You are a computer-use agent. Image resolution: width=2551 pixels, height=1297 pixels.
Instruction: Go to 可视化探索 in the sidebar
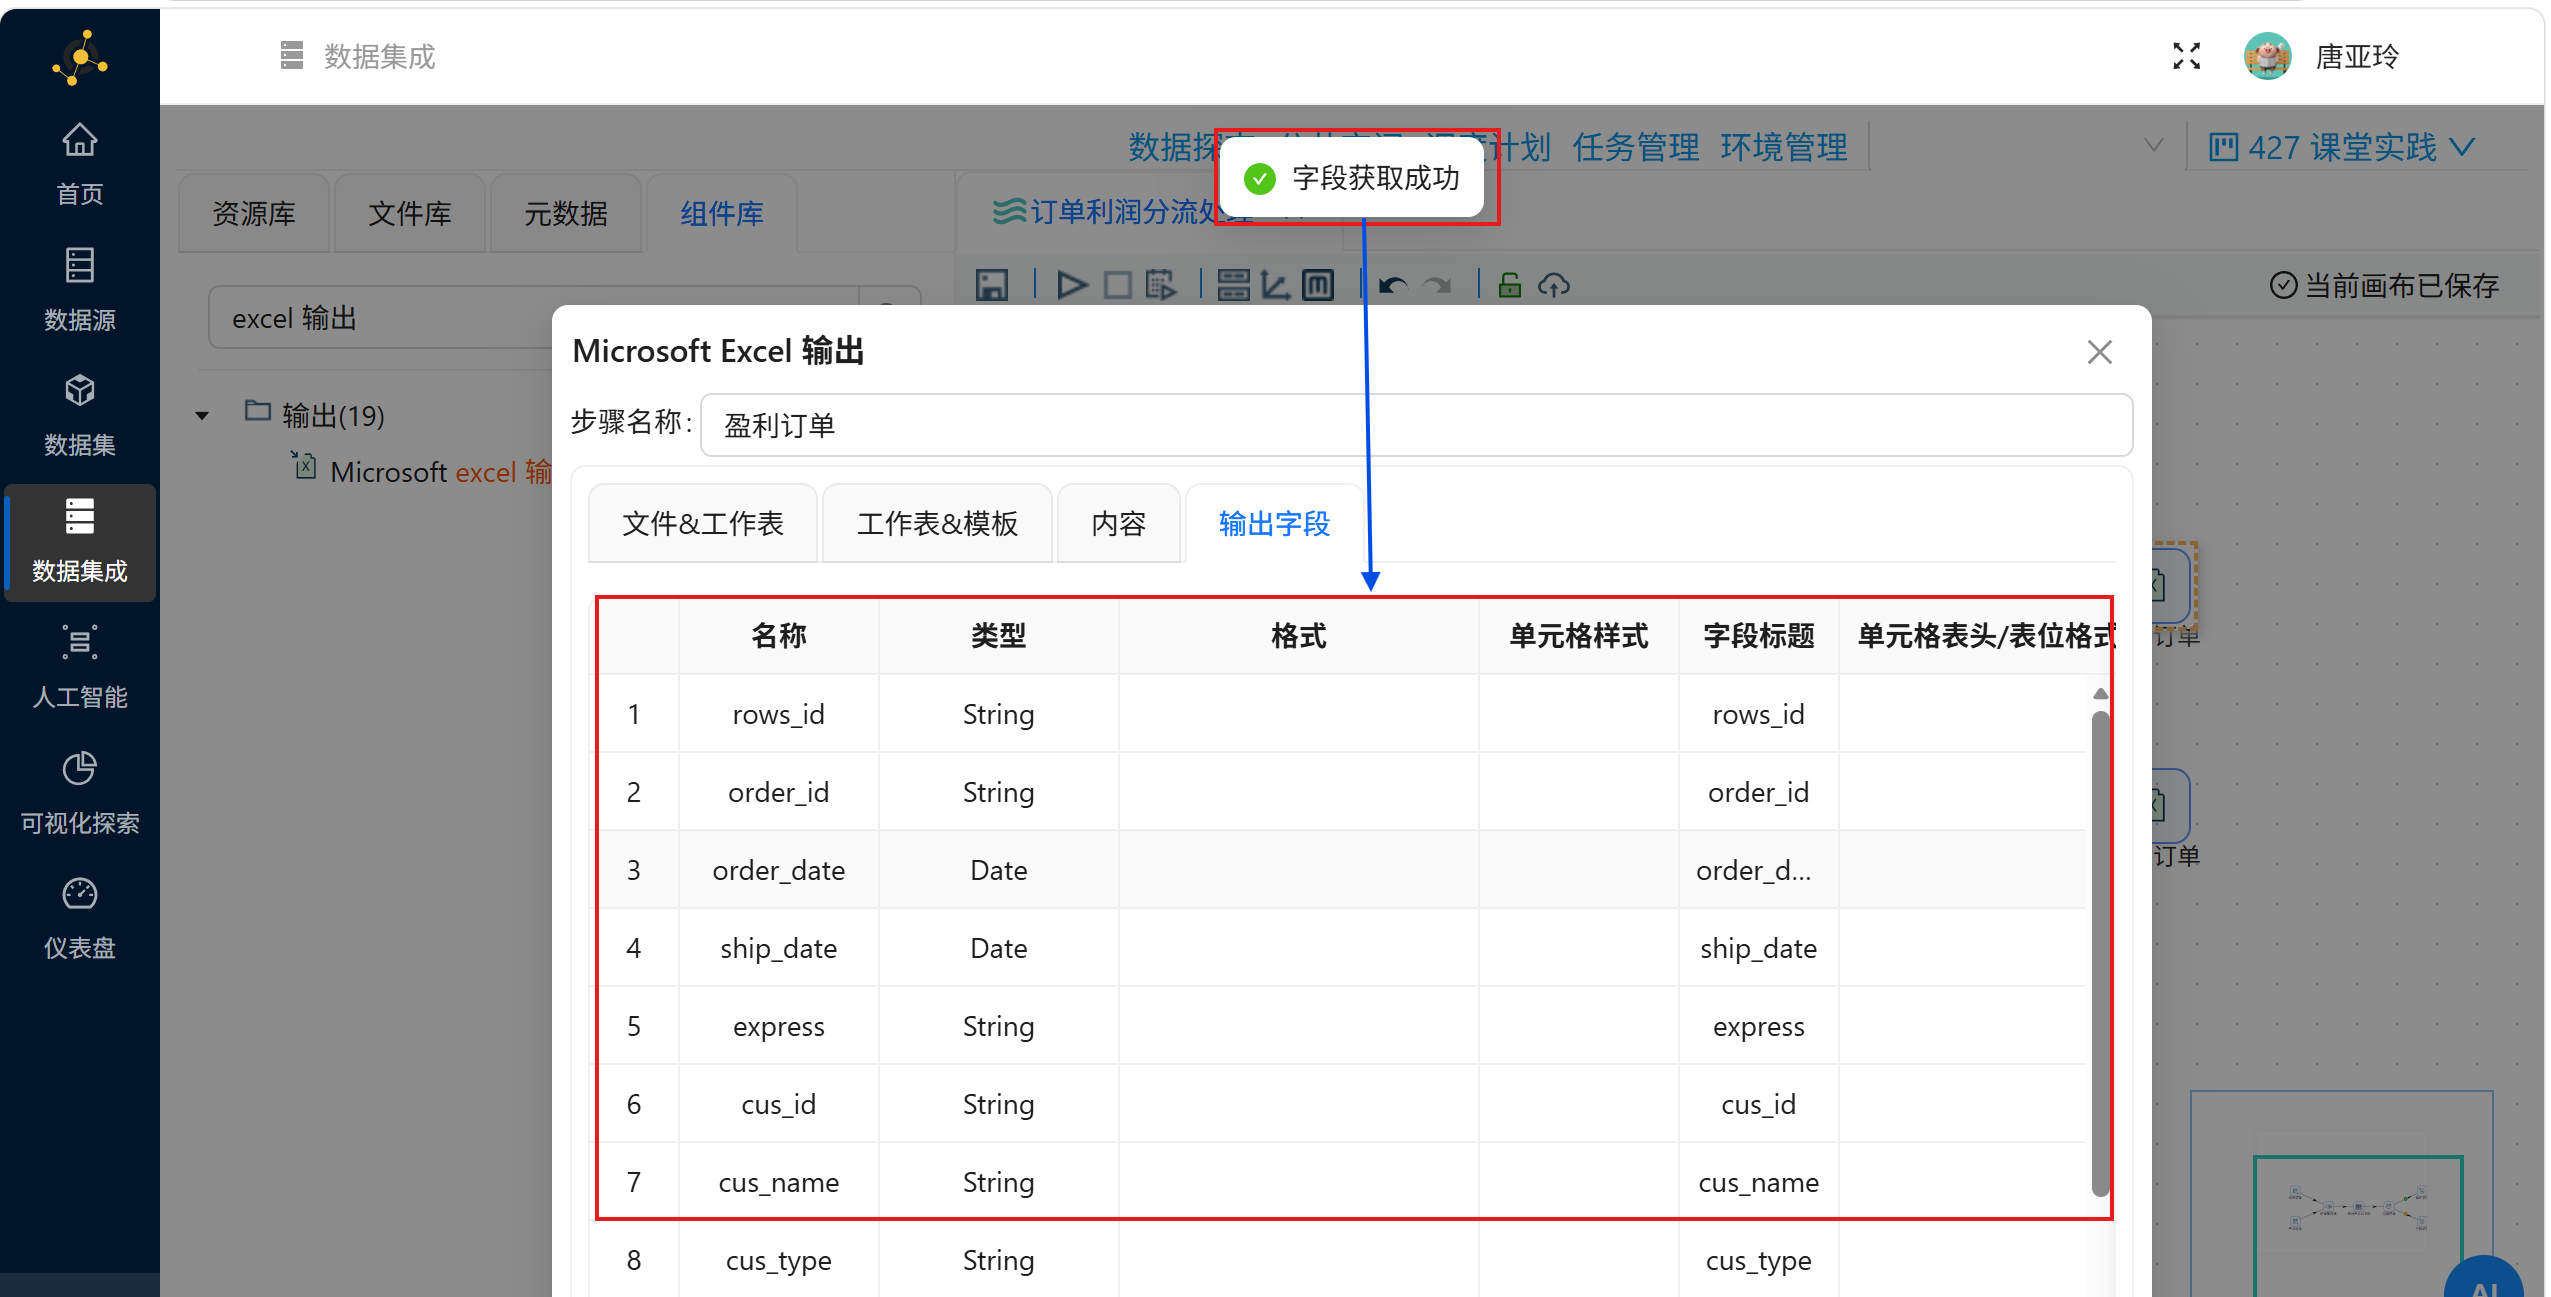(79, 793)
